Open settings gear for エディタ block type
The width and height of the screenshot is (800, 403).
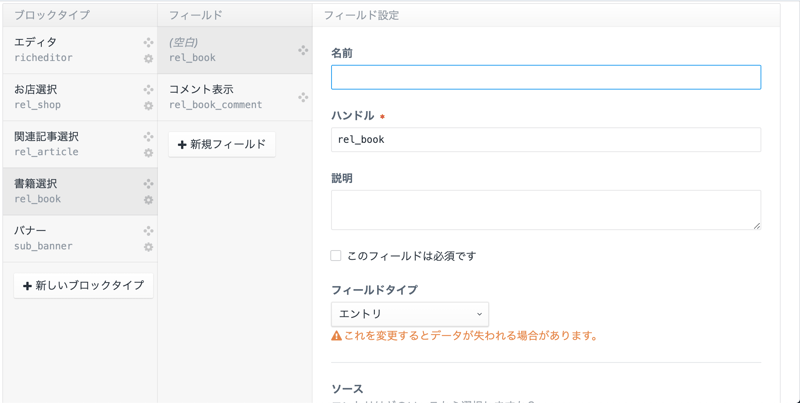pos(148,59)
